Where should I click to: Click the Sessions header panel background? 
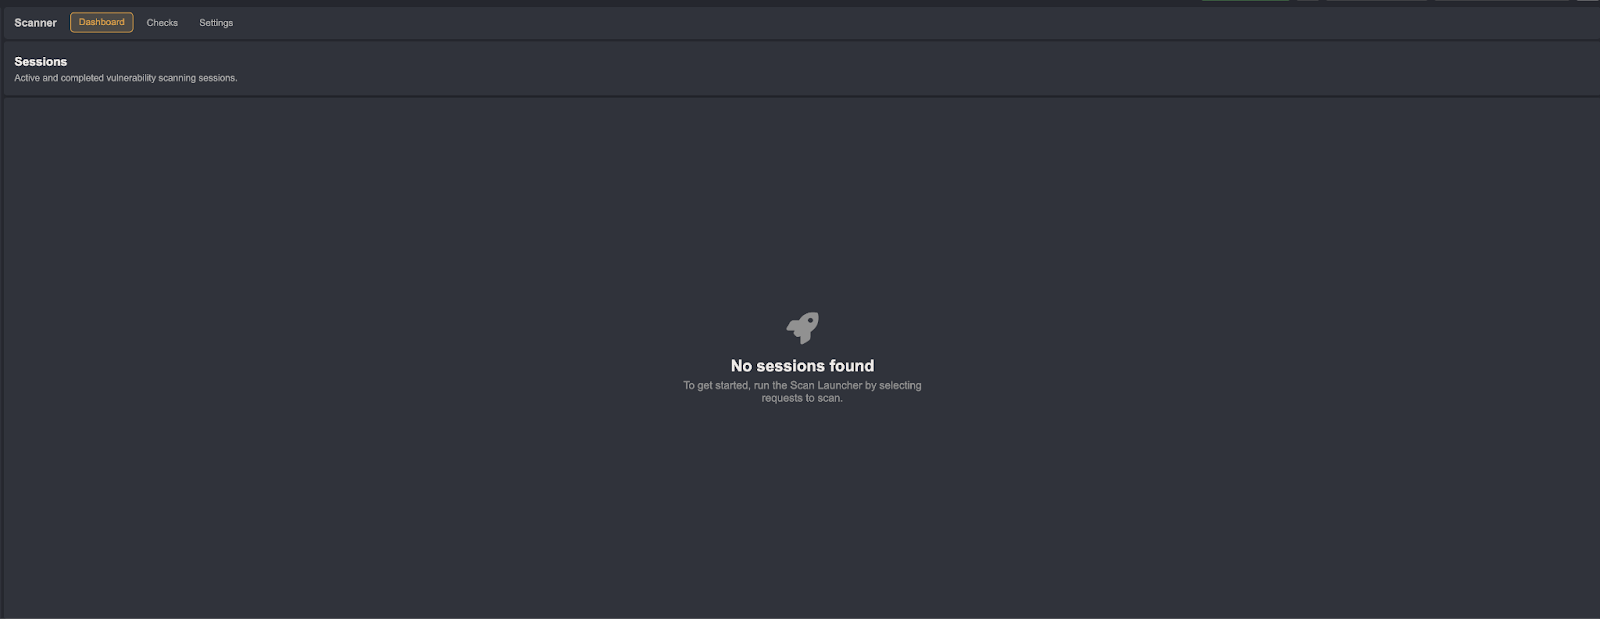(x=800, y=68)
